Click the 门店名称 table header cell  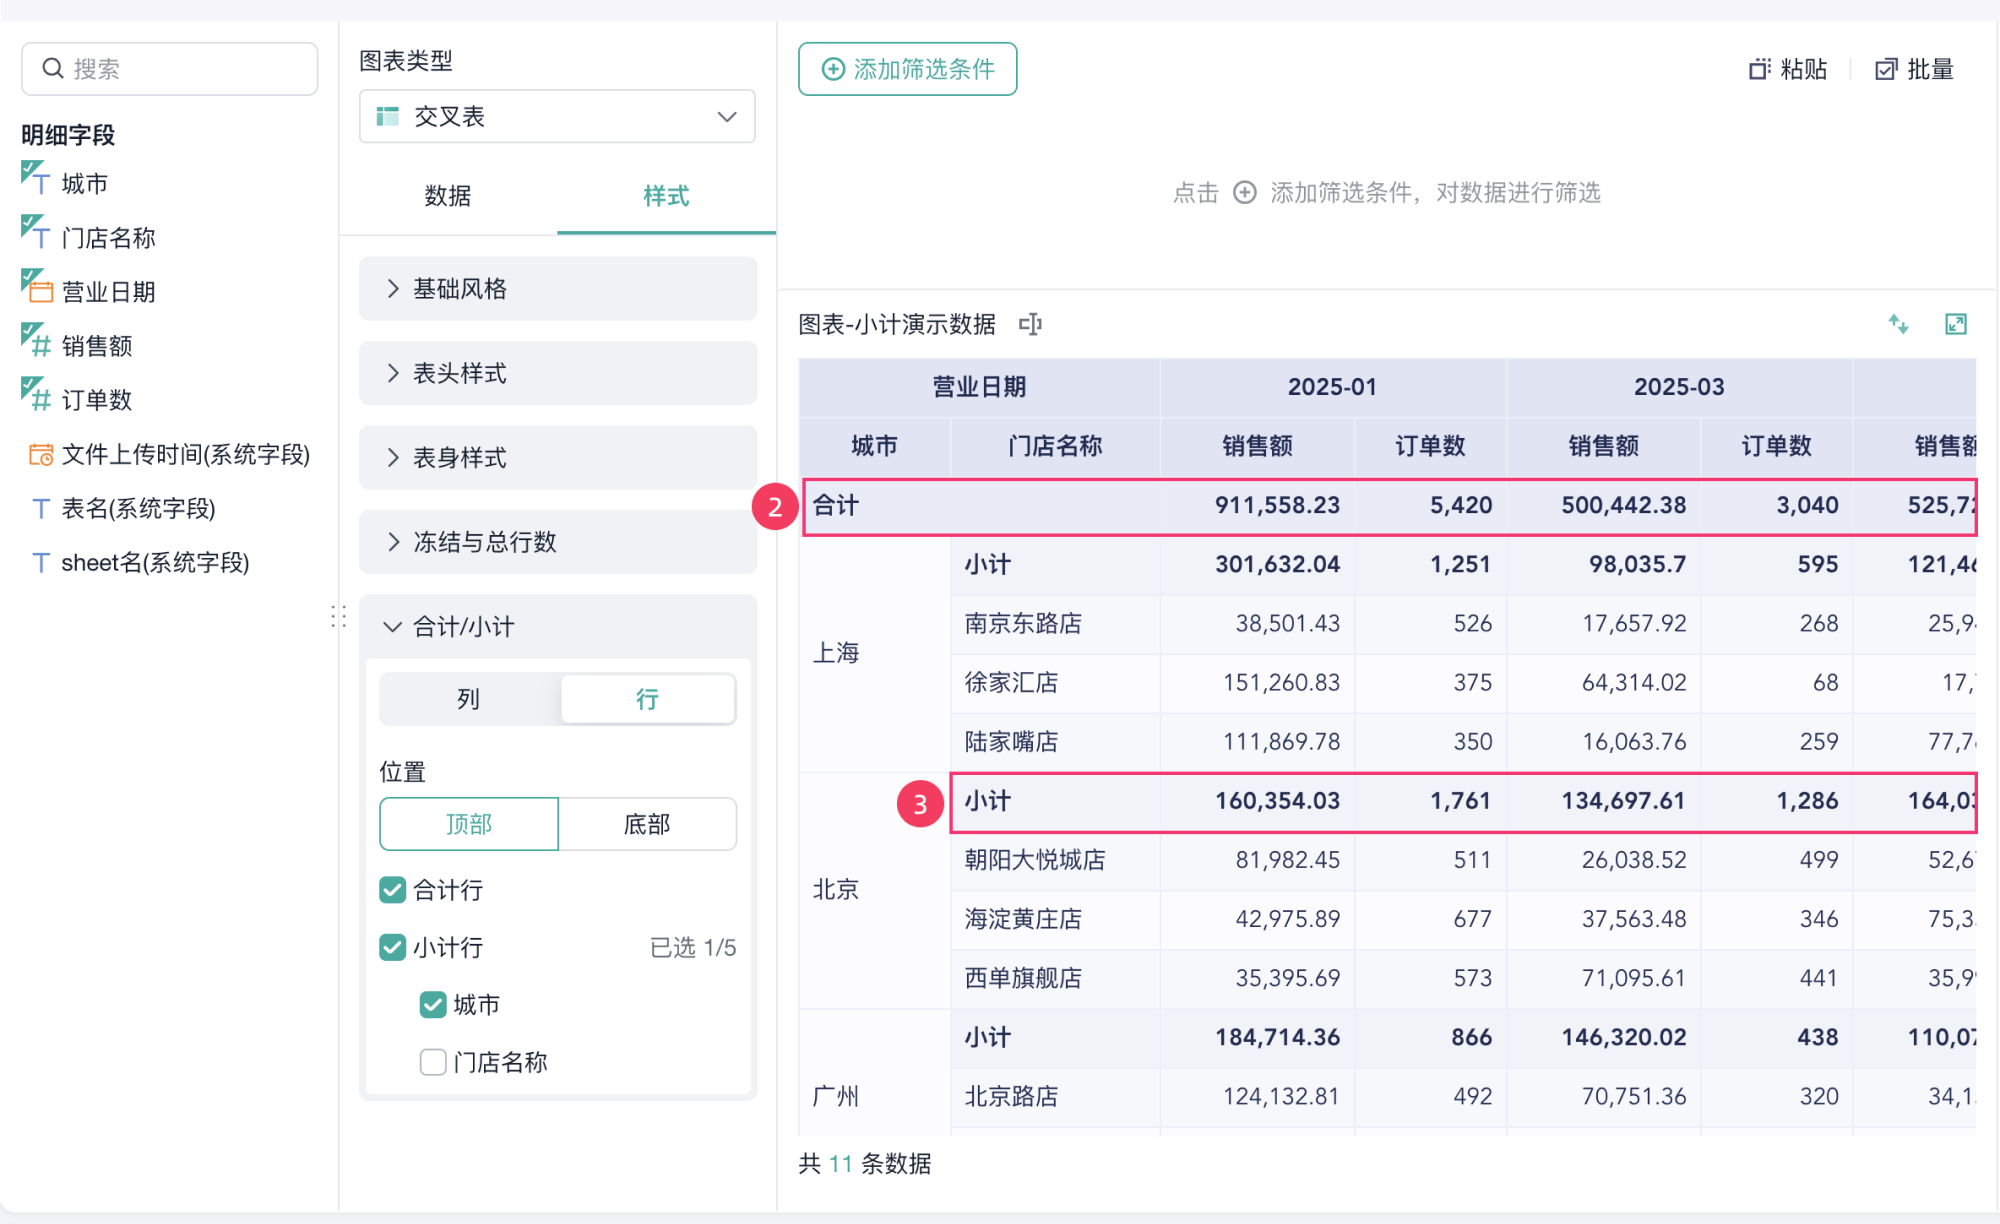1055,446
